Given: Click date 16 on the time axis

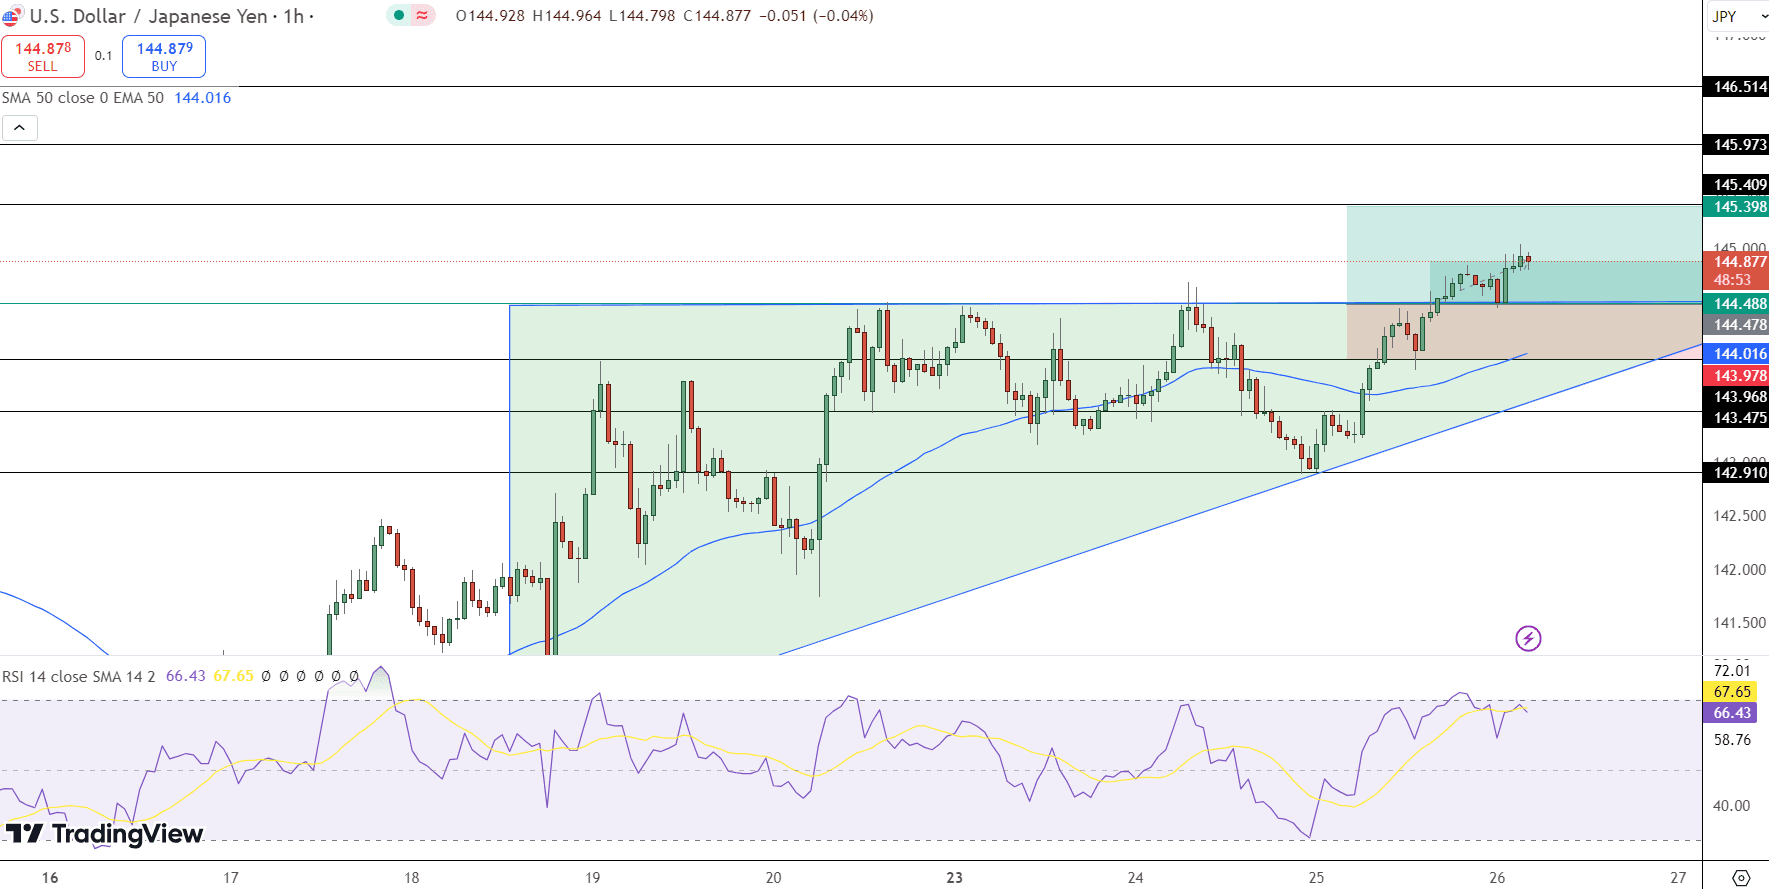Looking at the screenshot, I should pos(50,878).
